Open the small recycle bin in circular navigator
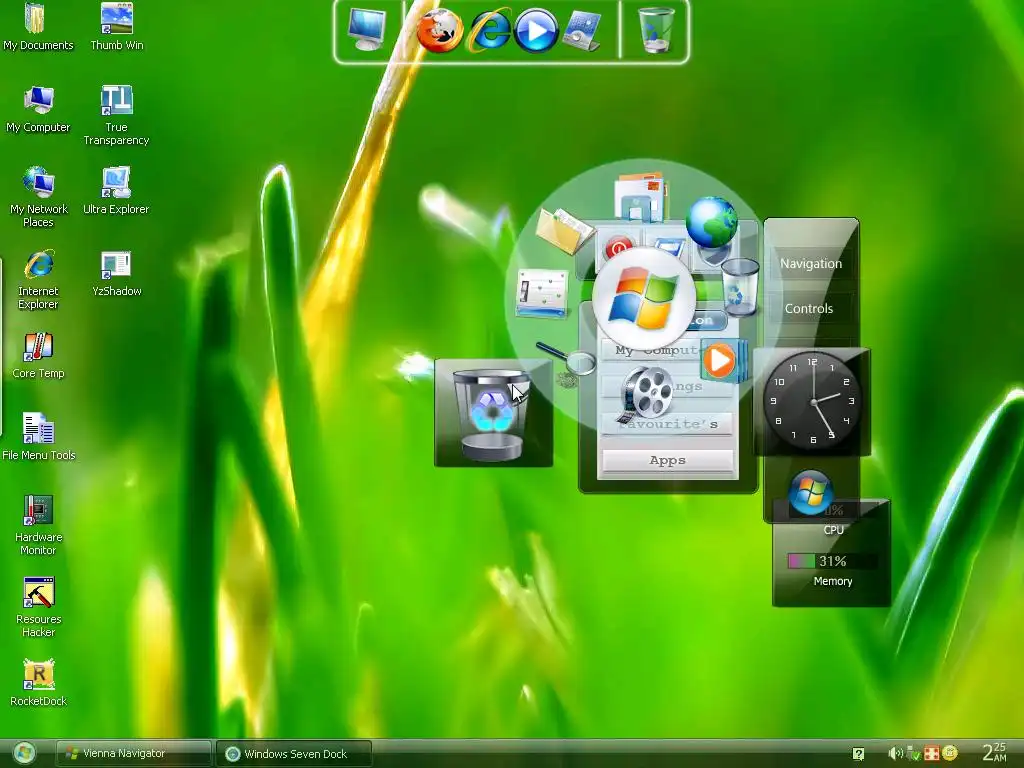The width and height of the screenshot is (1024, 768). [740, 286]
